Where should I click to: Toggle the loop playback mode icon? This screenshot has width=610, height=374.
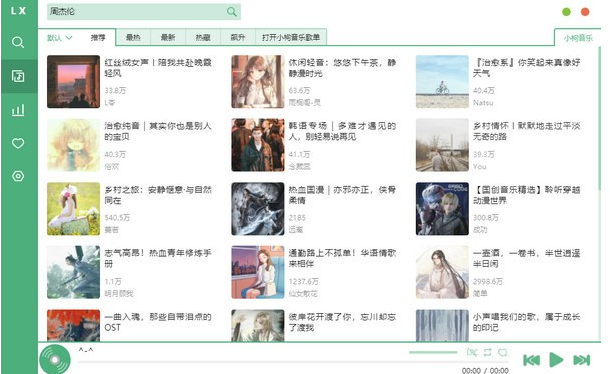pos(487,353)
